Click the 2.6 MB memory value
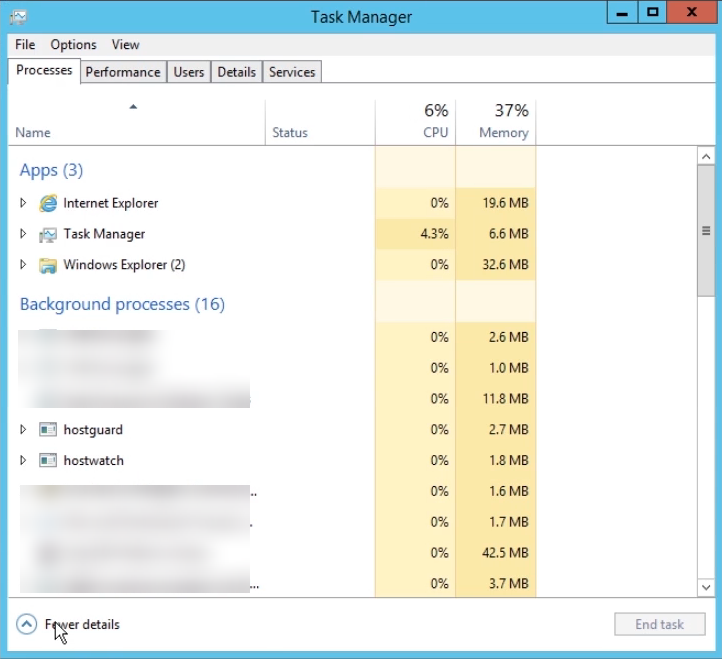 click(509, 337)
